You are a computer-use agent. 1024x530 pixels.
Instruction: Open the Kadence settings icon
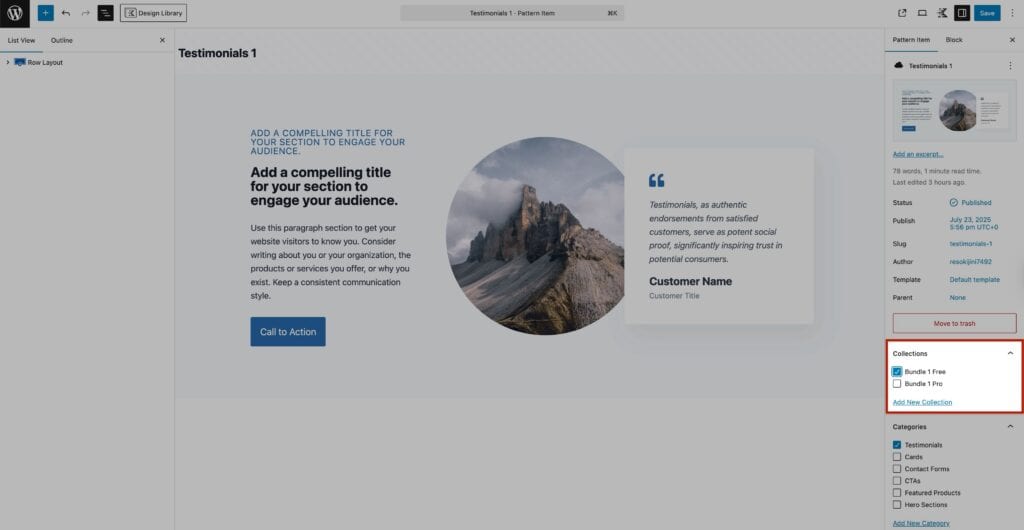click(942, 13)
